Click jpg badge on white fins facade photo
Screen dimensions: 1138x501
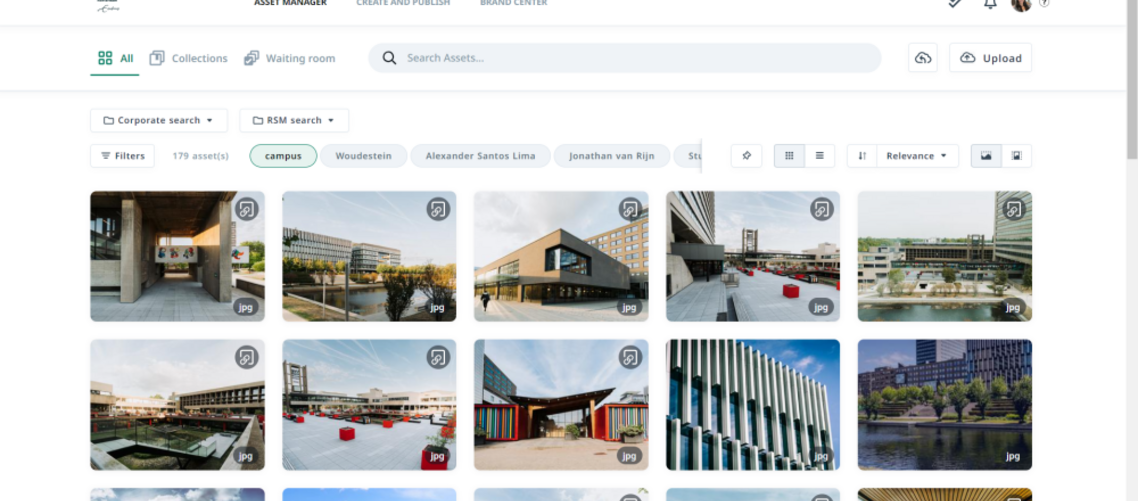(x=822, y=455)
